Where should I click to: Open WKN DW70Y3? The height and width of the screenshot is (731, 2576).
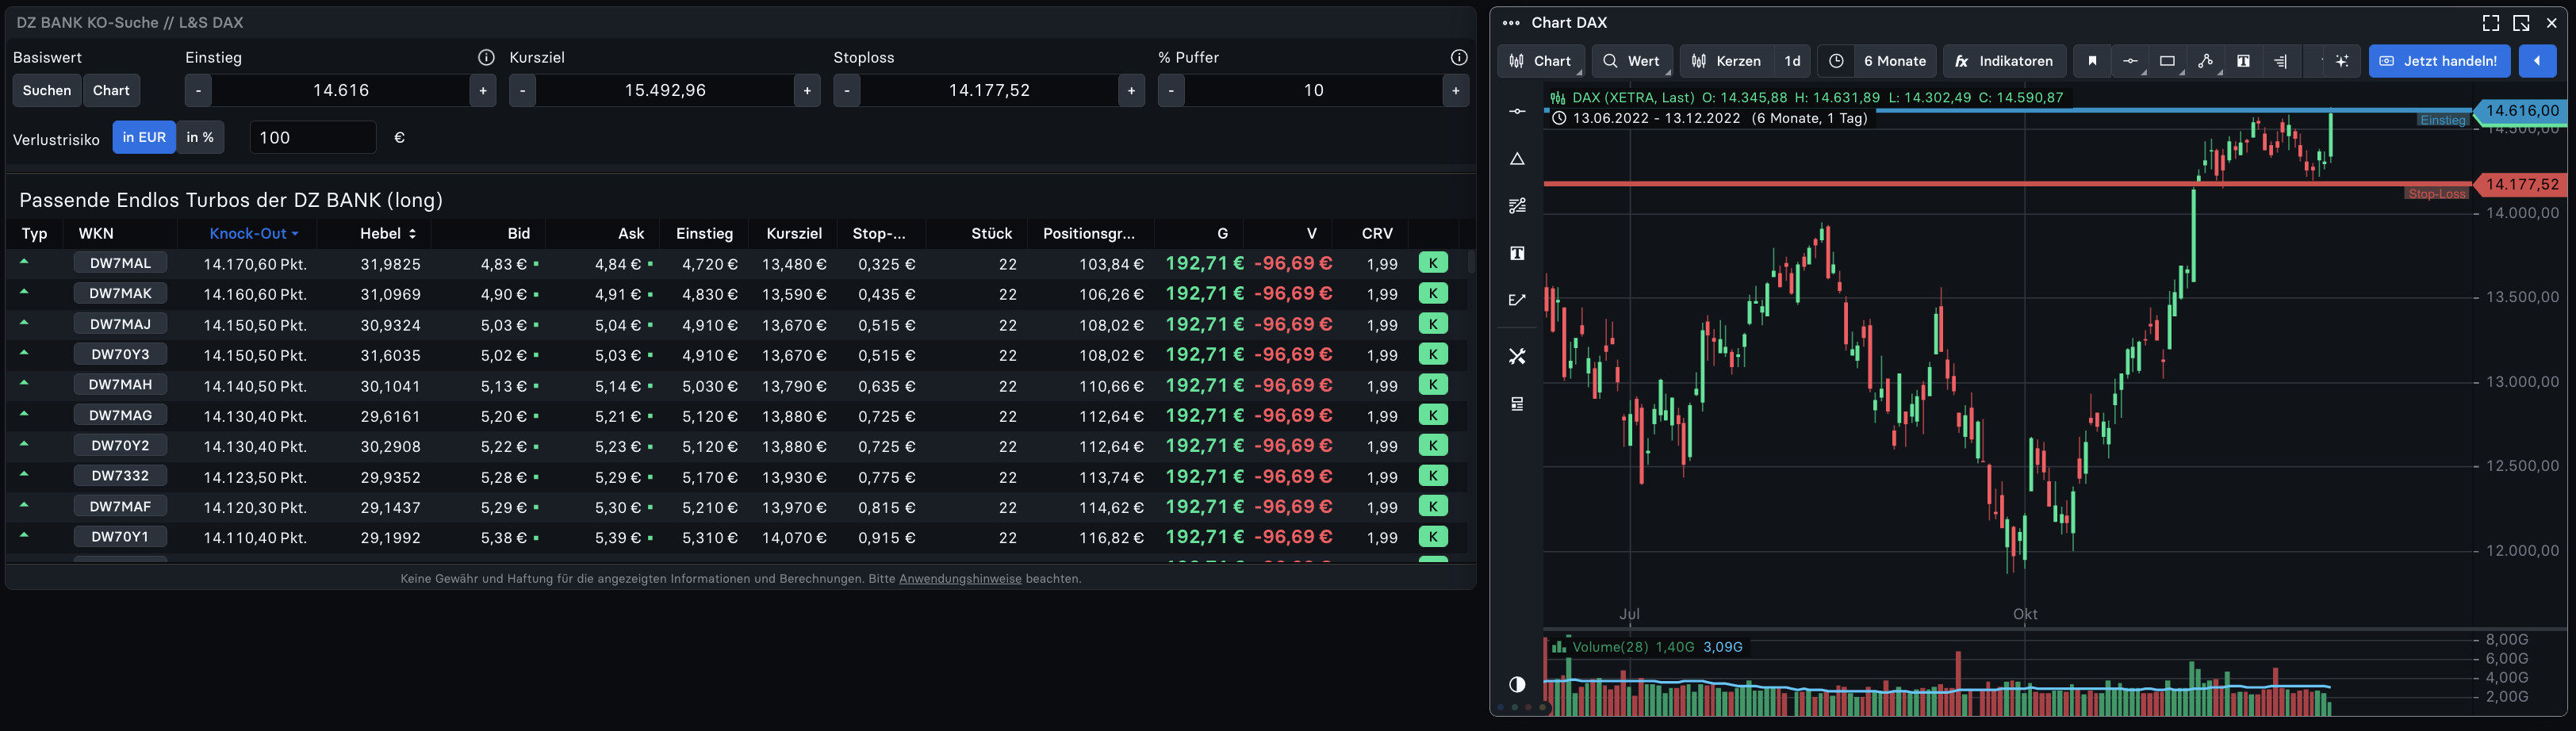(120, 354)
